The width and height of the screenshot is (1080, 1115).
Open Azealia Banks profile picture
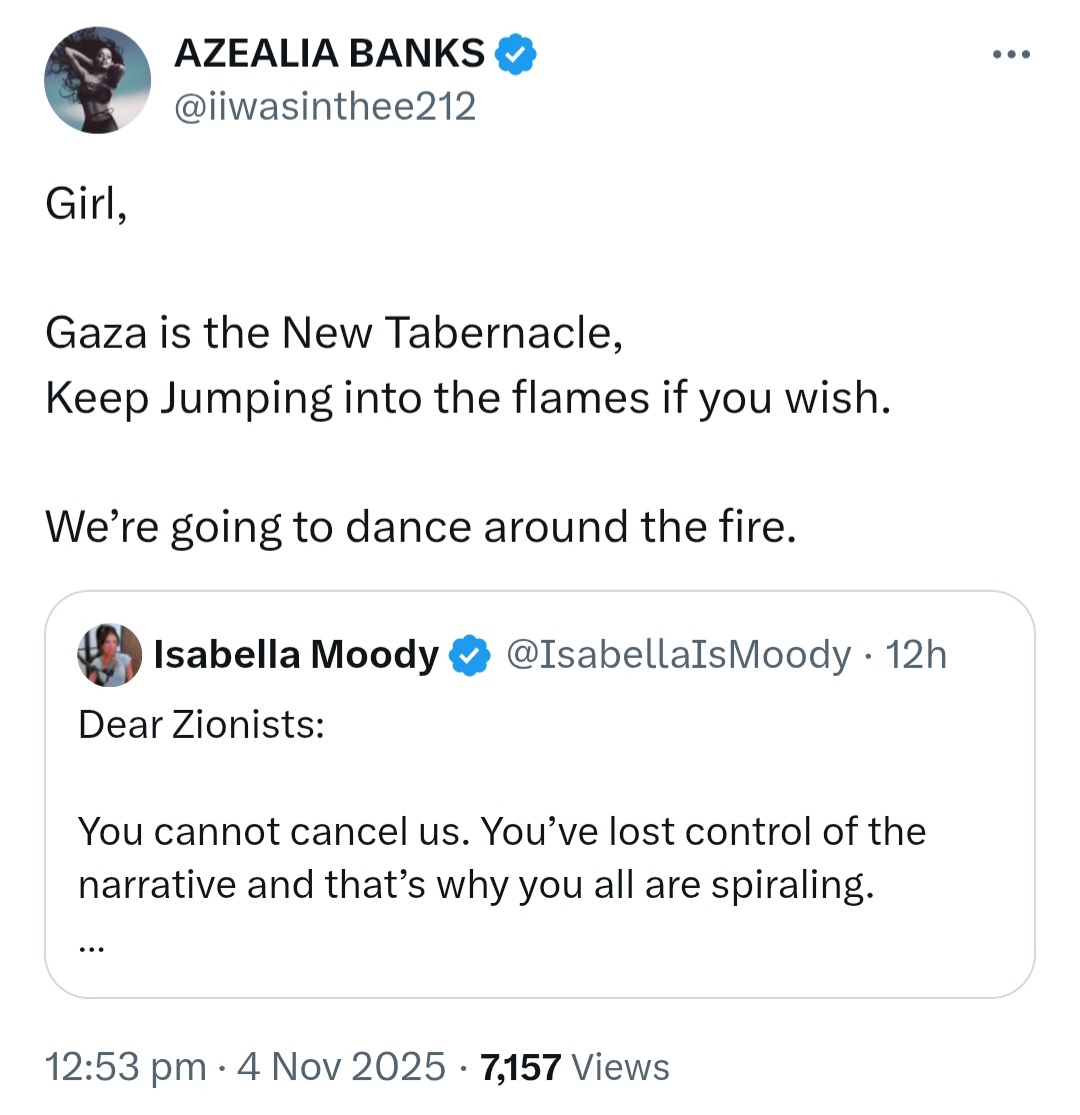click(97, 80)
